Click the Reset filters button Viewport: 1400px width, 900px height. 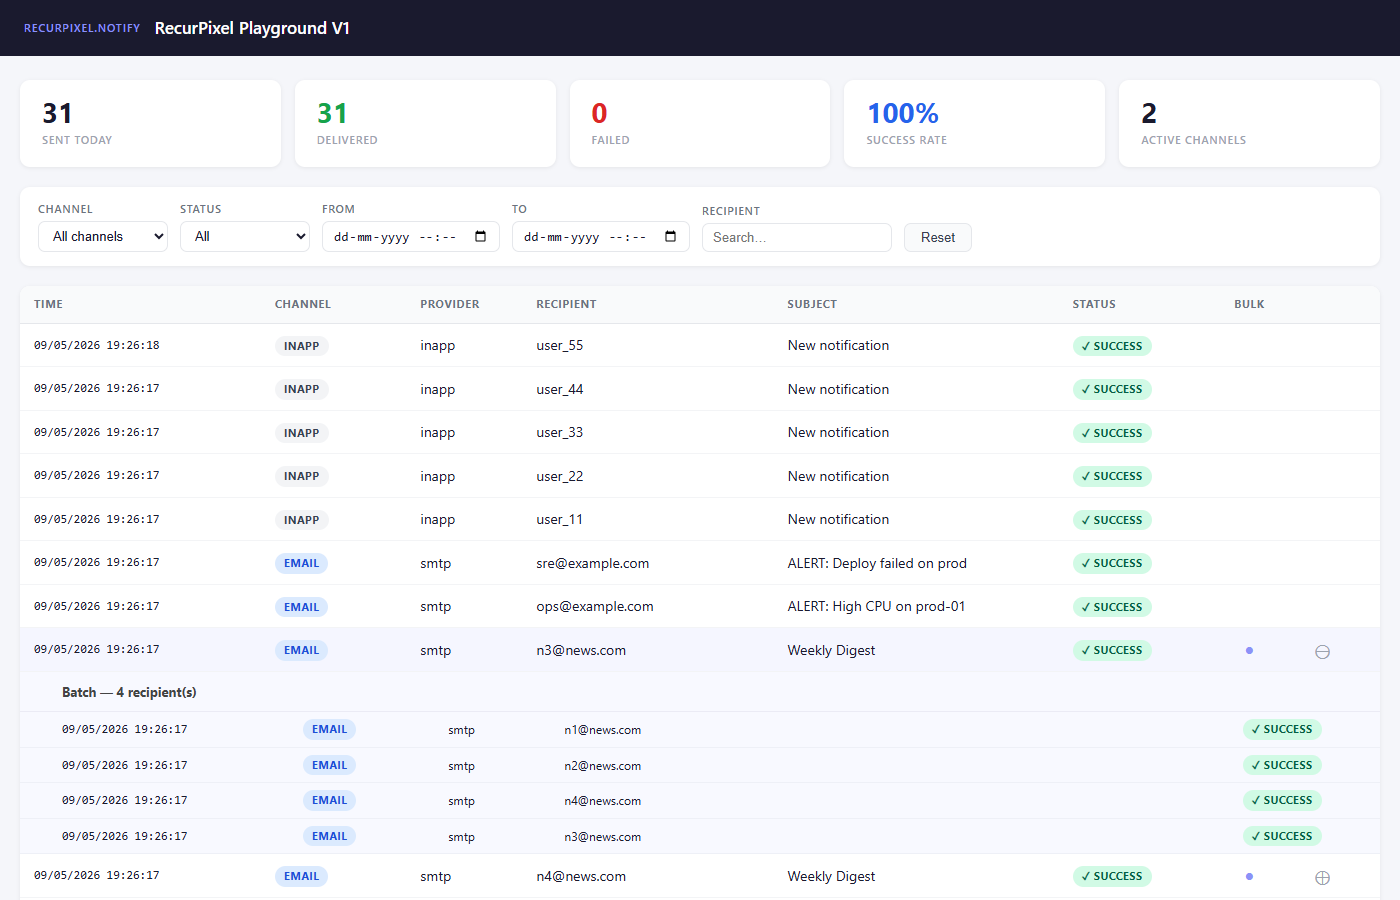938,238
